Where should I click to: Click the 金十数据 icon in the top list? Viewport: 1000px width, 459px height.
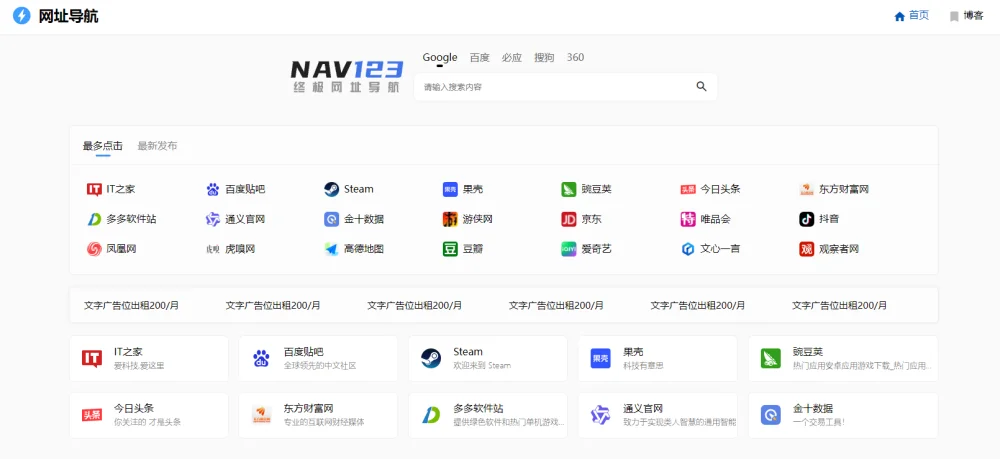point(332,219)
